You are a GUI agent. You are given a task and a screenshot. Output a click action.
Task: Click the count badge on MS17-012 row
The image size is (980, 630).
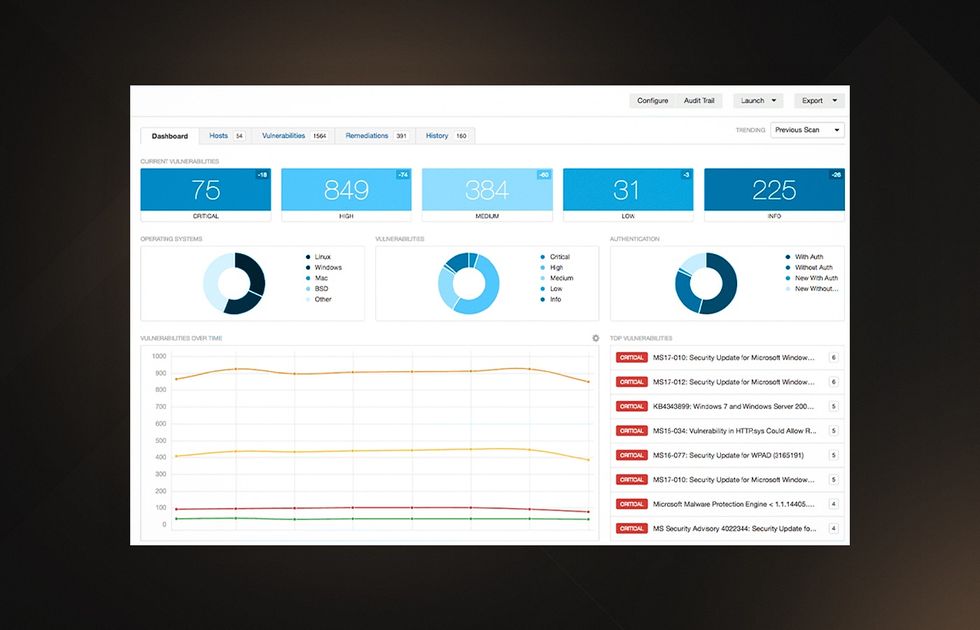click(x=833, y=382)
